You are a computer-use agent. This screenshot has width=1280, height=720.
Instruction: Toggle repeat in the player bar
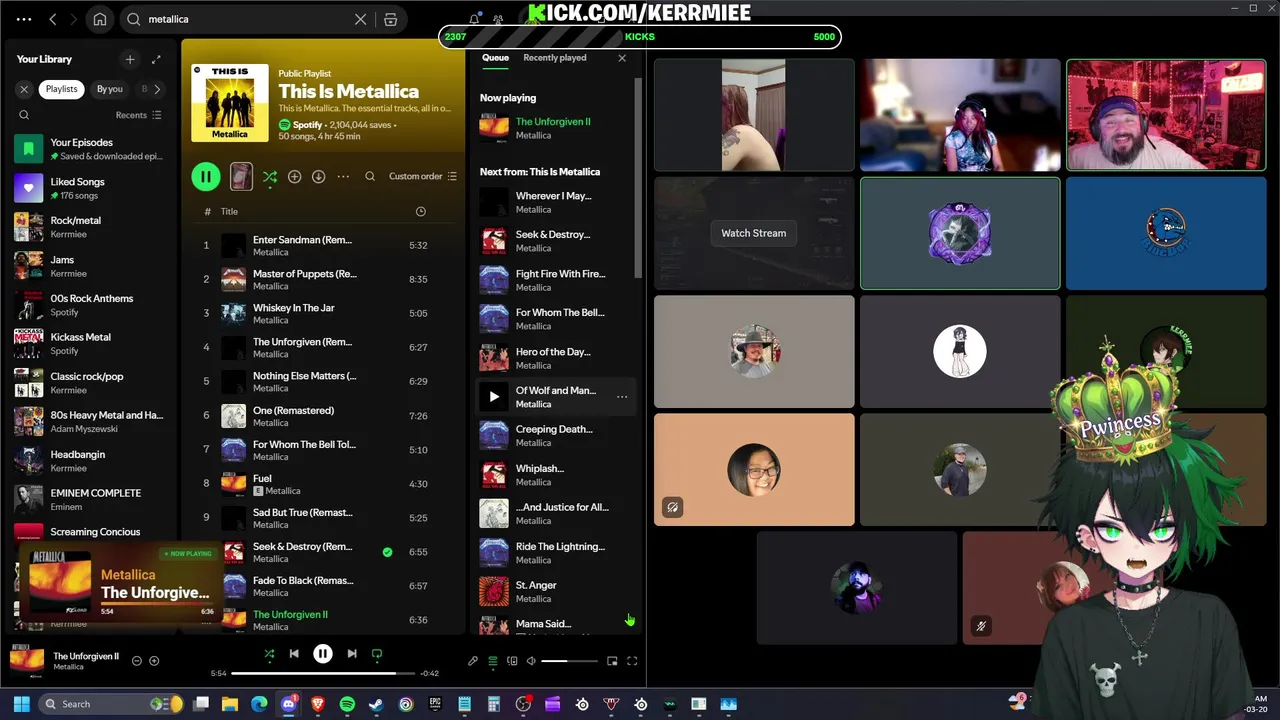[377, 654]
